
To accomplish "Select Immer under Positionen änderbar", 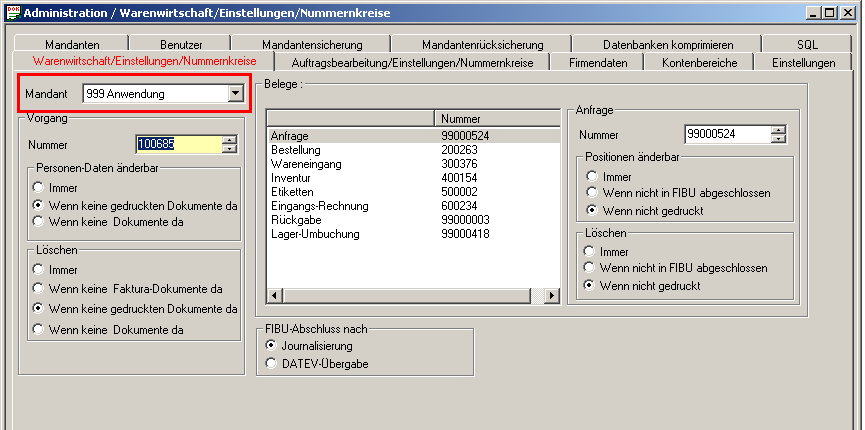I will click(592, 176).
